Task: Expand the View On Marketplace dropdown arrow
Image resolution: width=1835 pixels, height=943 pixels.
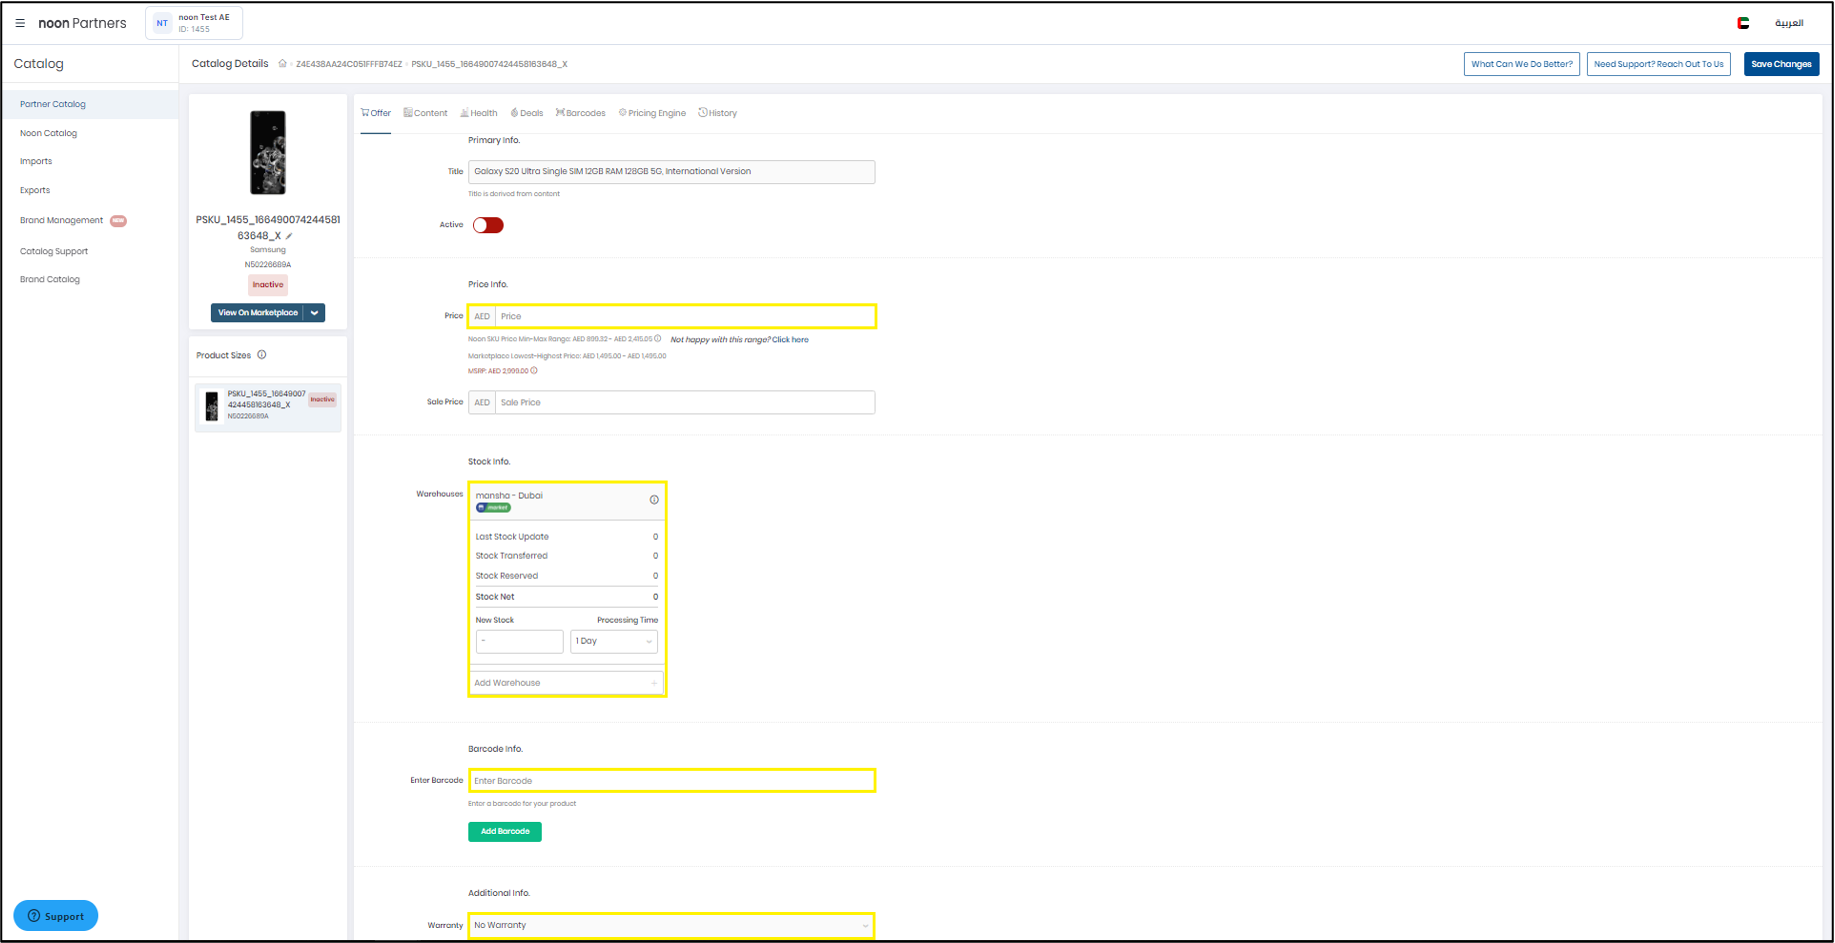Action: click(x=315, y=313)
